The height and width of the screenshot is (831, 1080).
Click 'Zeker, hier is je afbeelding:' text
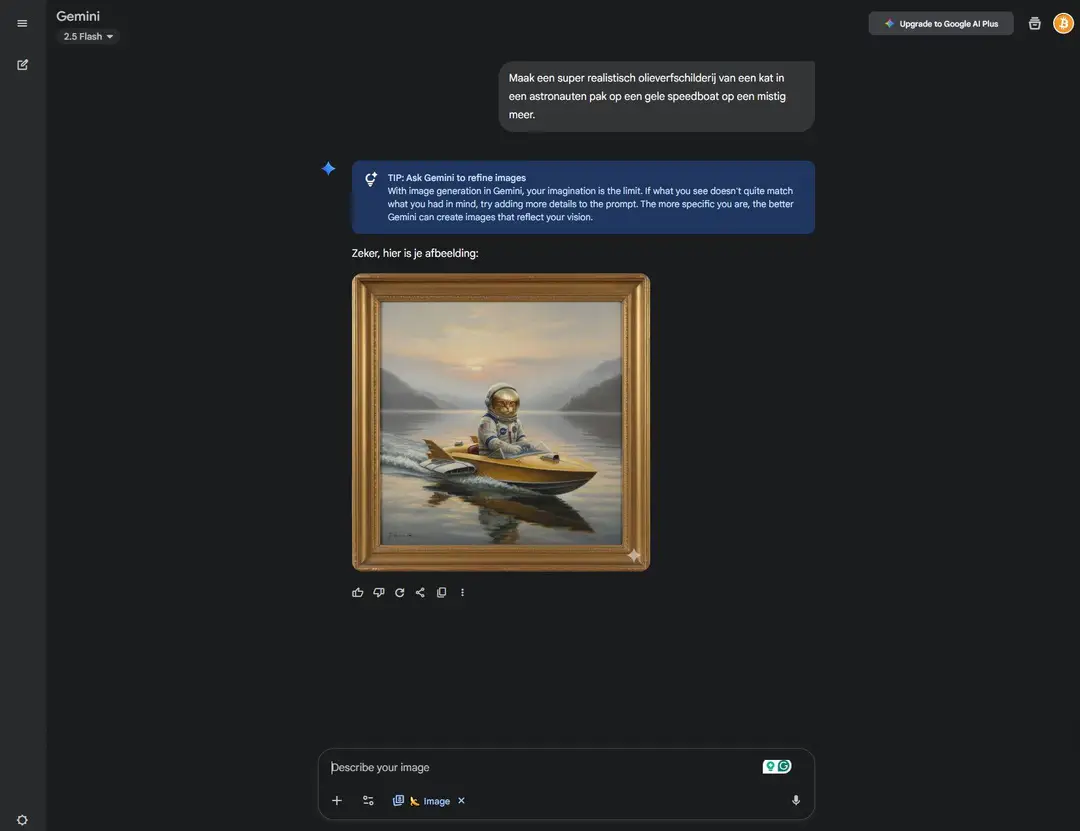pyautogui.click(x=415, y=254)
